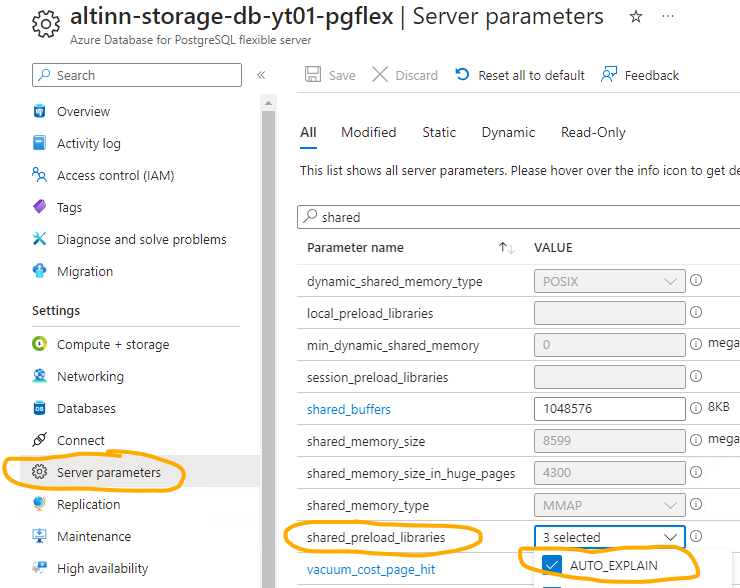Open the shared_buffers parameter link
The height and width of the screenshot is (588, 740).
348,409
